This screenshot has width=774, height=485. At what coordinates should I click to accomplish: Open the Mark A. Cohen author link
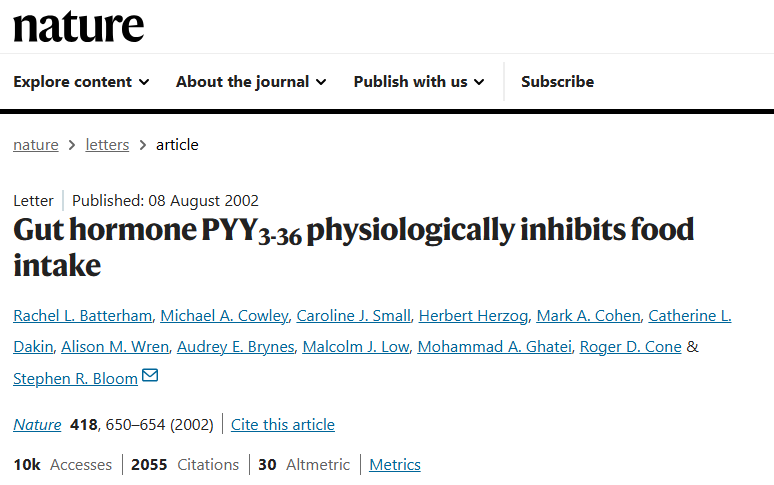tap(588, 316)
